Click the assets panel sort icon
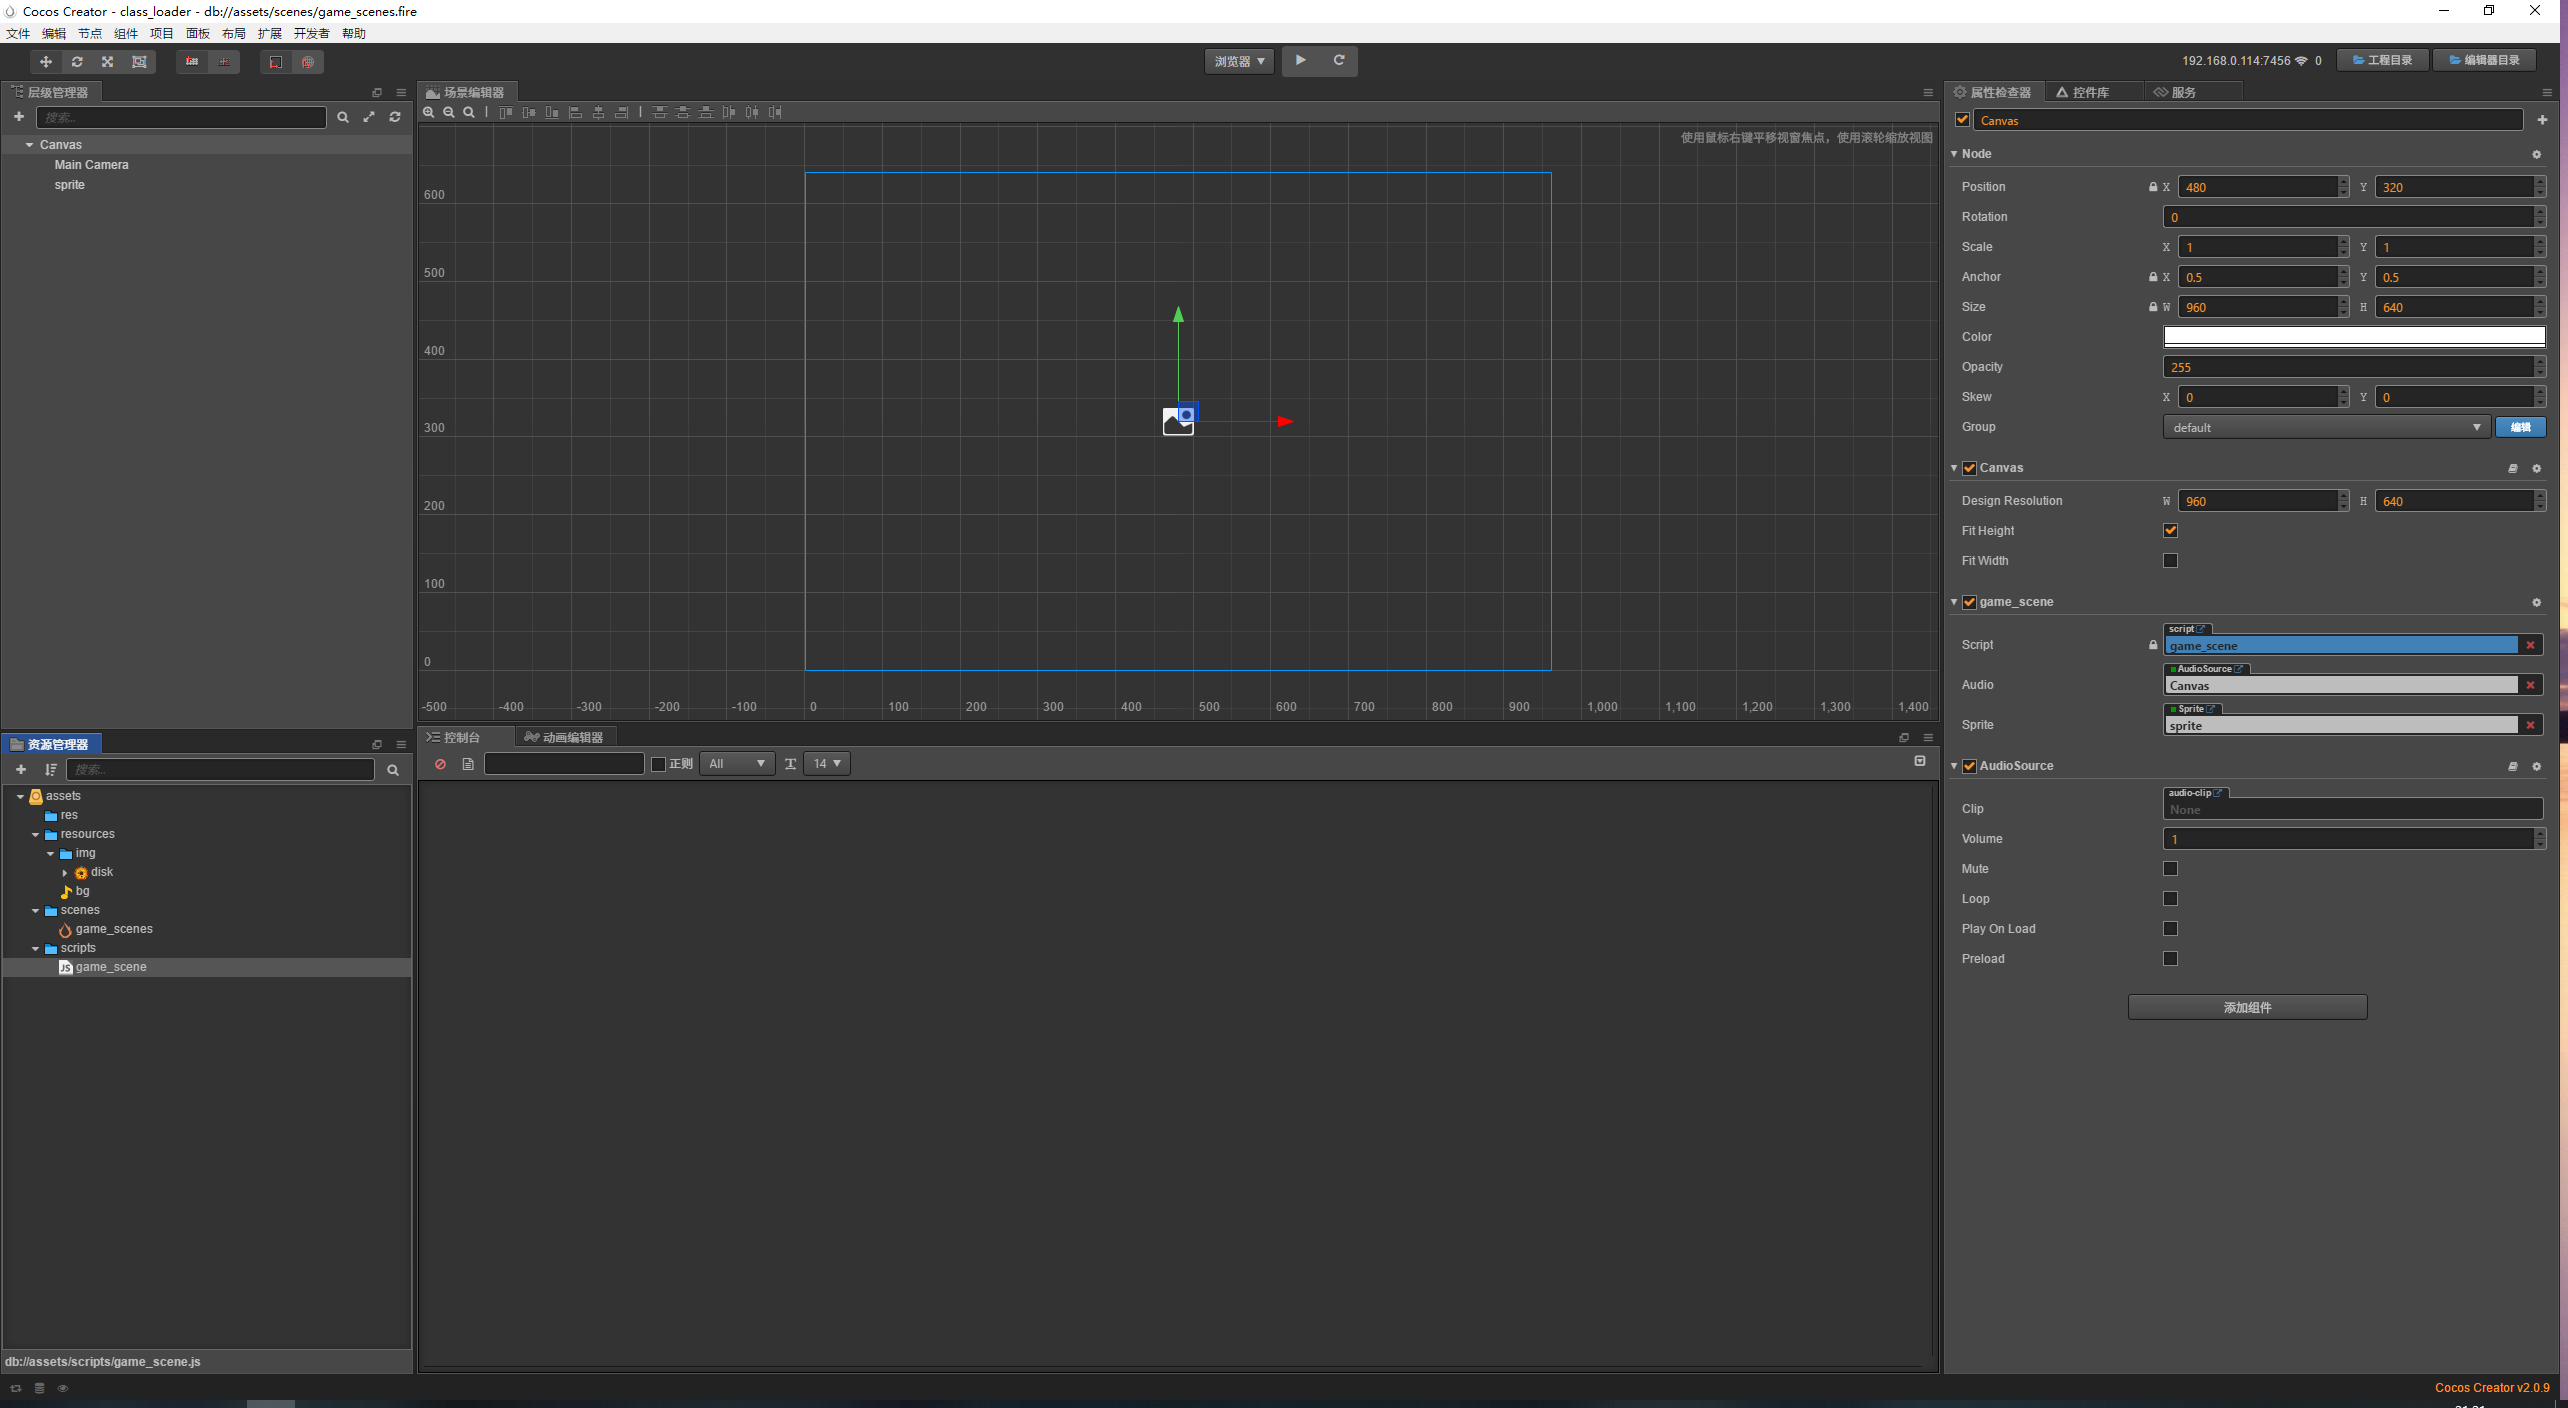The width and height of the screenshot is (2568, 1408). pos(51,769)
